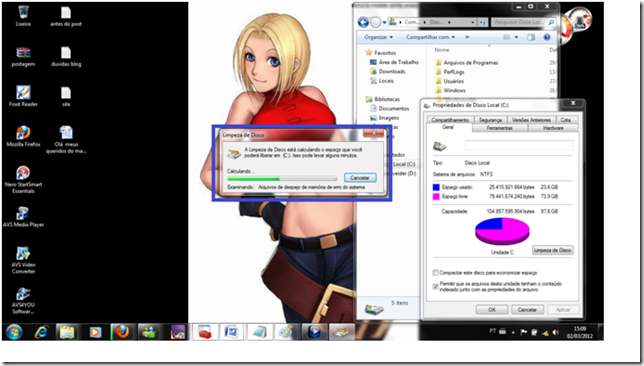Open the 'site' desktop file
644x366 pixels.
tap(66, 96)
